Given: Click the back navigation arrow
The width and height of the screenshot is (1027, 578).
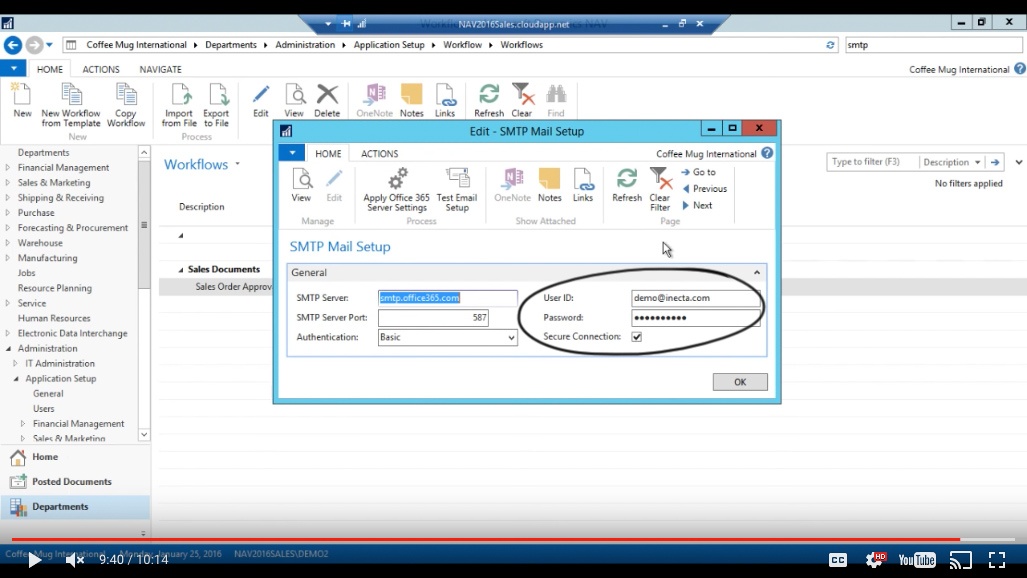Looking at the screenshot, I should pyautogui.click(x=12, y=45).
